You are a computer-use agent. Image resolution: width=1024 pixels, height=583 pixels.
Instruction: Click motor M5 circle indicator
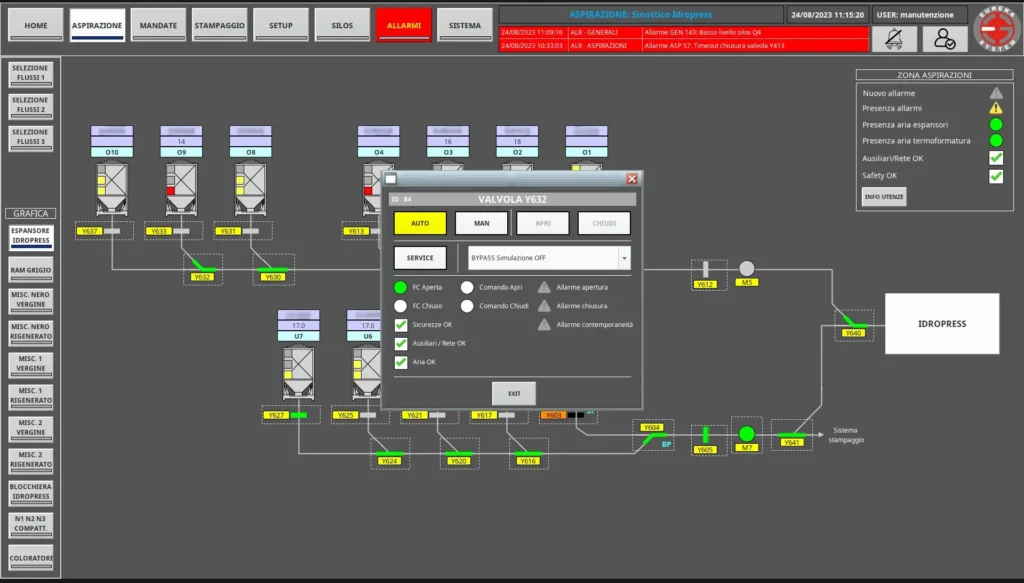tap(746, 268)
